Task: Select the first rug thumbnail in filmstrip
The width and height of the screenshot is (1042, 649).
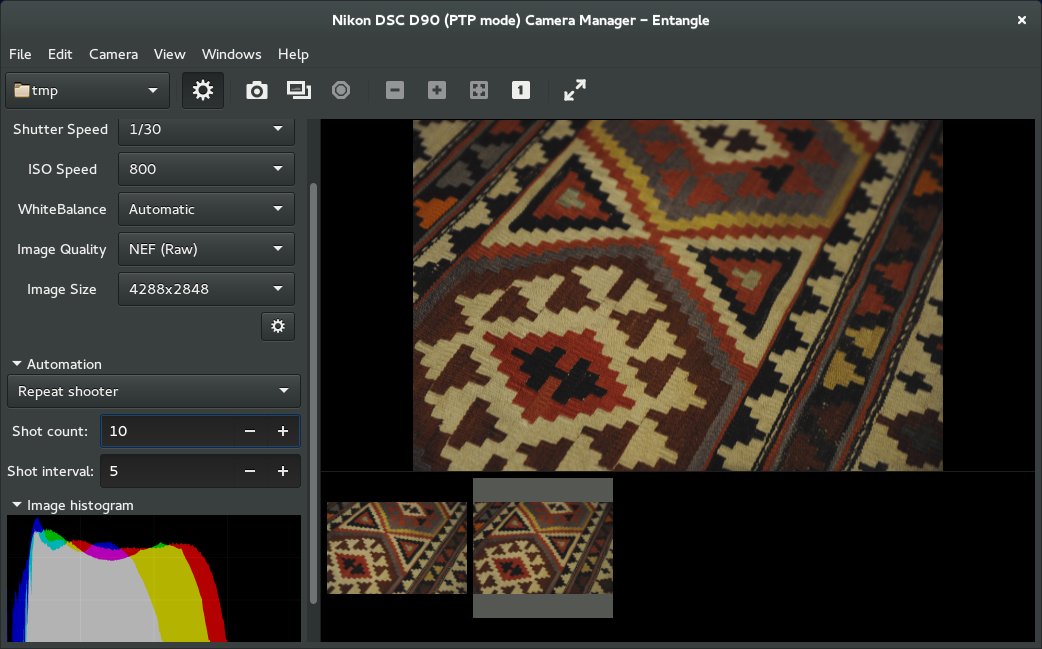Action: click(397, 548)
